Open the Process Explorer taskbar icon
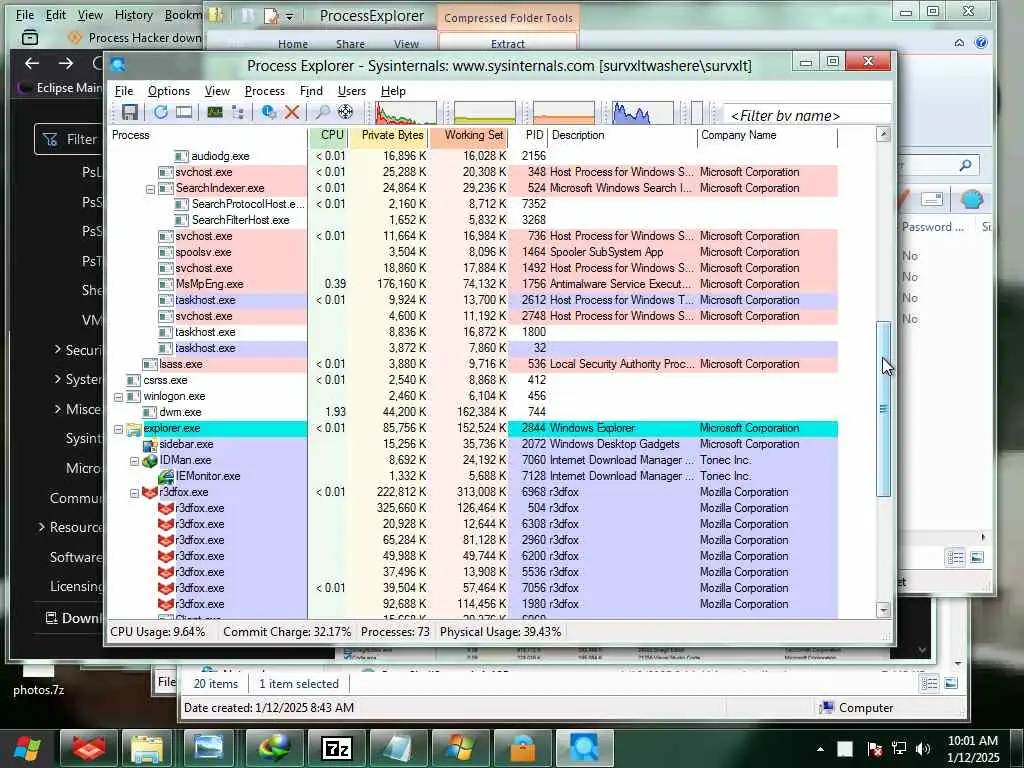Screen dimensions: 1024x768 click(x=584, y=748)
